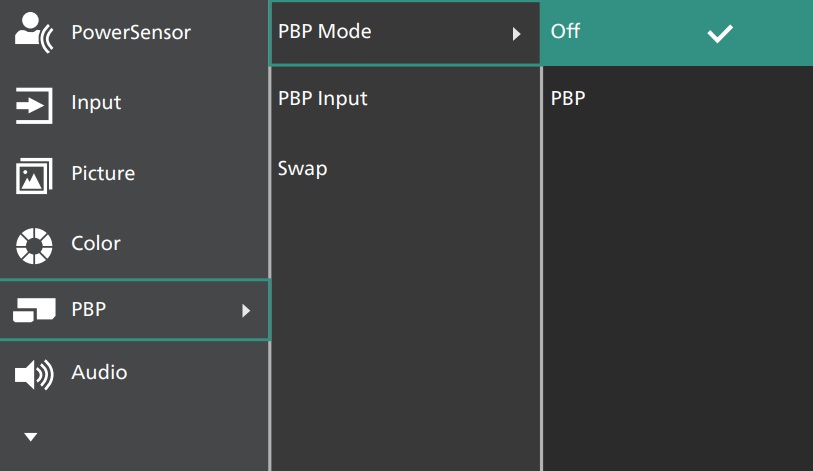Click the PowerSensor person icon

34,32
